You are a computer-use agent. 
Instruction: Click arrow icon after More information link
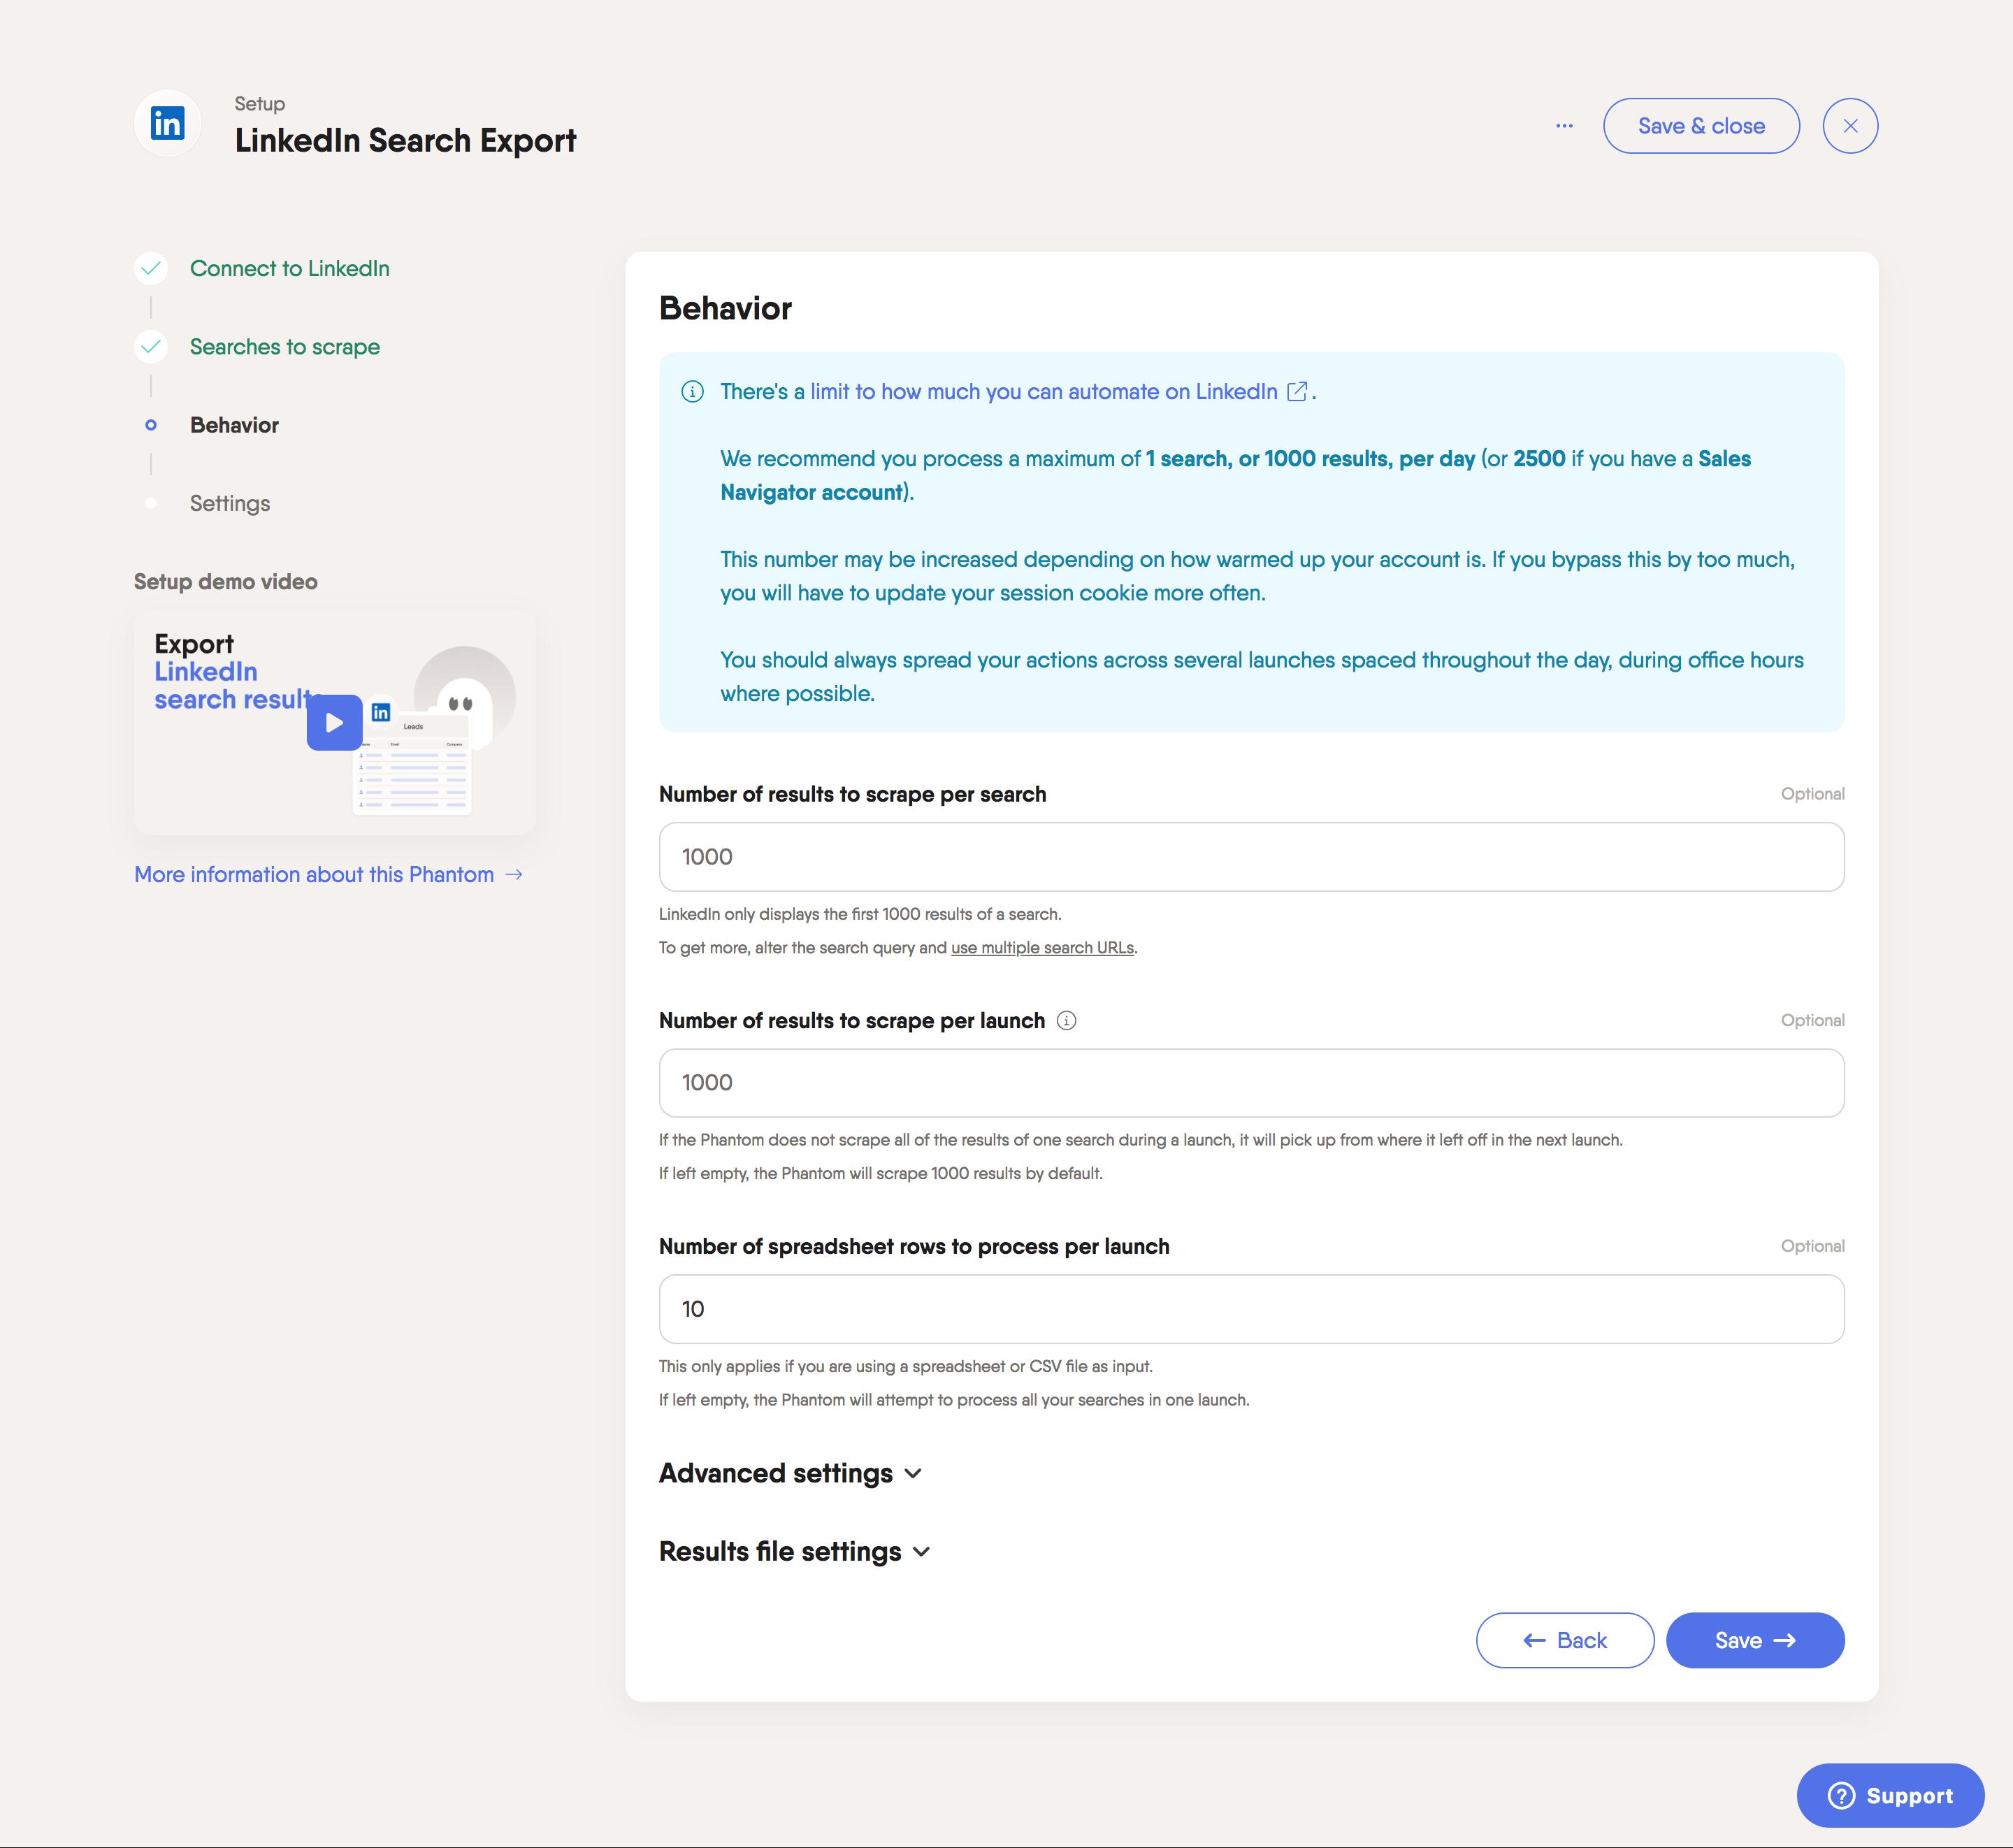pos(514,875)
